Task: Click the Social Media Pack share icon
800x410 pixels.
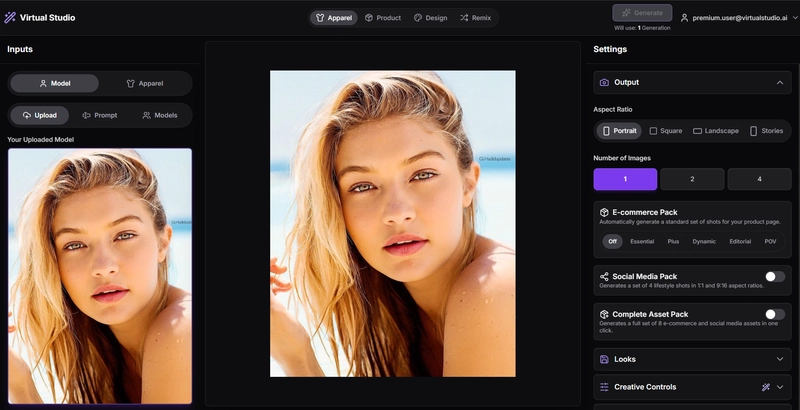Action: [604, 276]
